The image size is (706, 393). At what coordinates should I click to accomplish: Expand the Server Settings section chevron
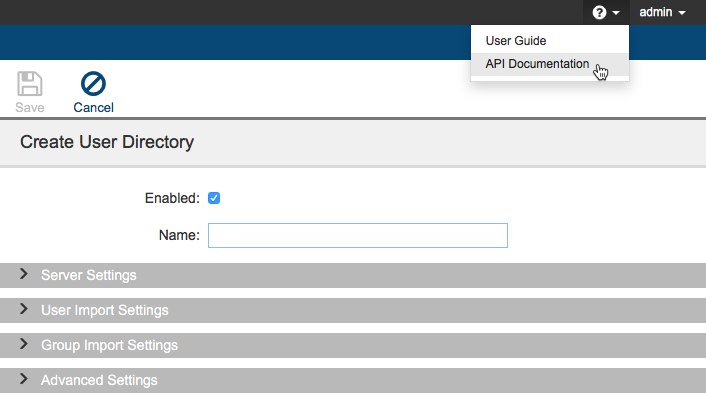click(x=24, y=274)
